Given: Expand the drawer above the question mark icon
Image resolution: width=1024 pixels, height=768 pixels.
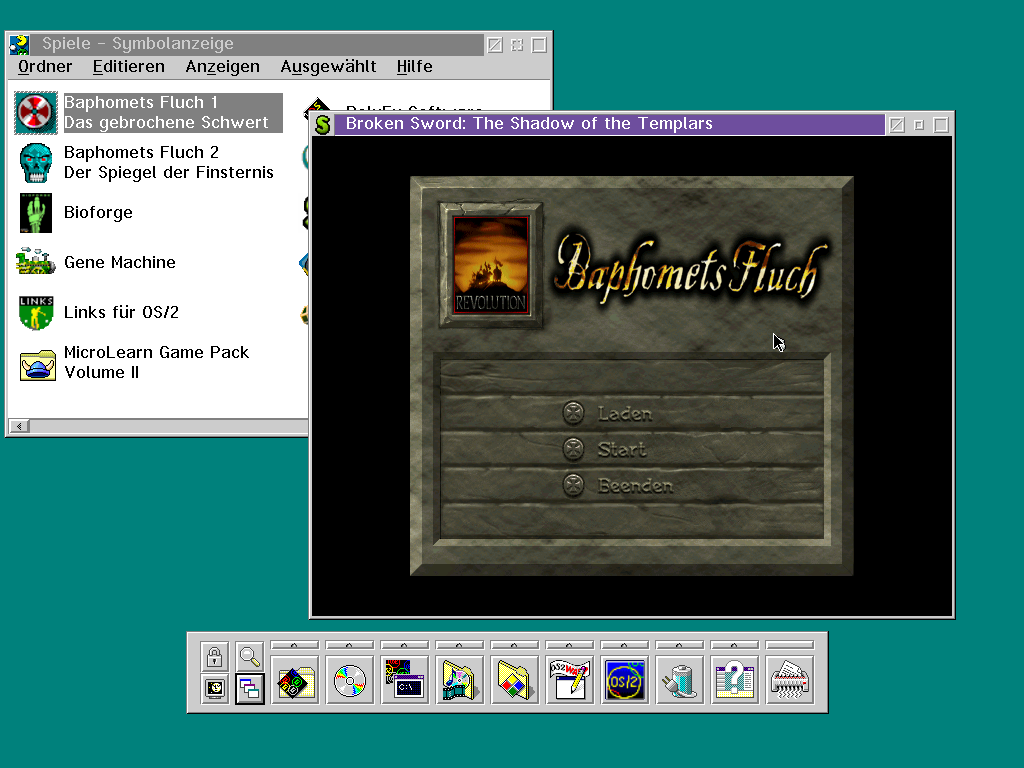Looking at the screenshot, I should (x=734, y=645).
